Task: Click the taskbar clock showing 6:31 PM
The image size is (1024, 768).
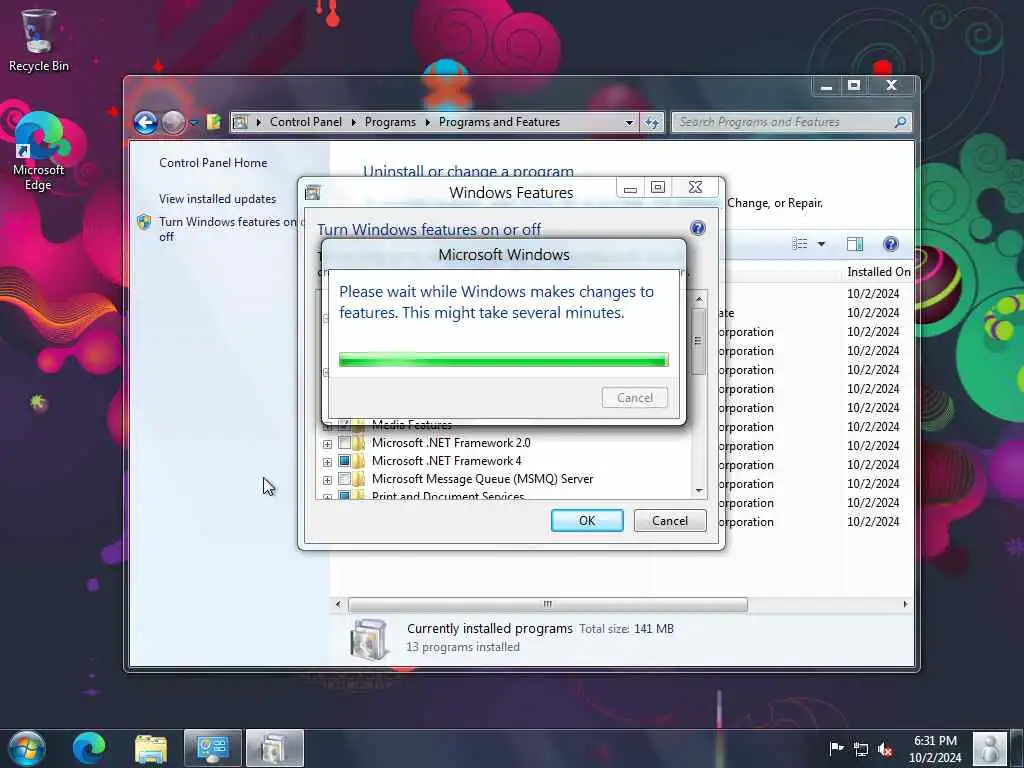Action: [x=935, y=749]
